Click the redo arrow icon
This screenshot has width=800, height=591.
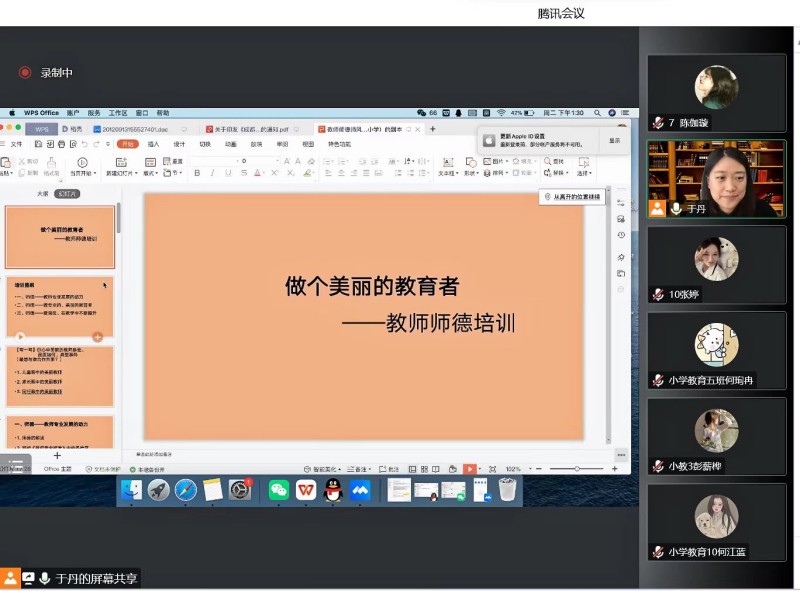point(96,144)
